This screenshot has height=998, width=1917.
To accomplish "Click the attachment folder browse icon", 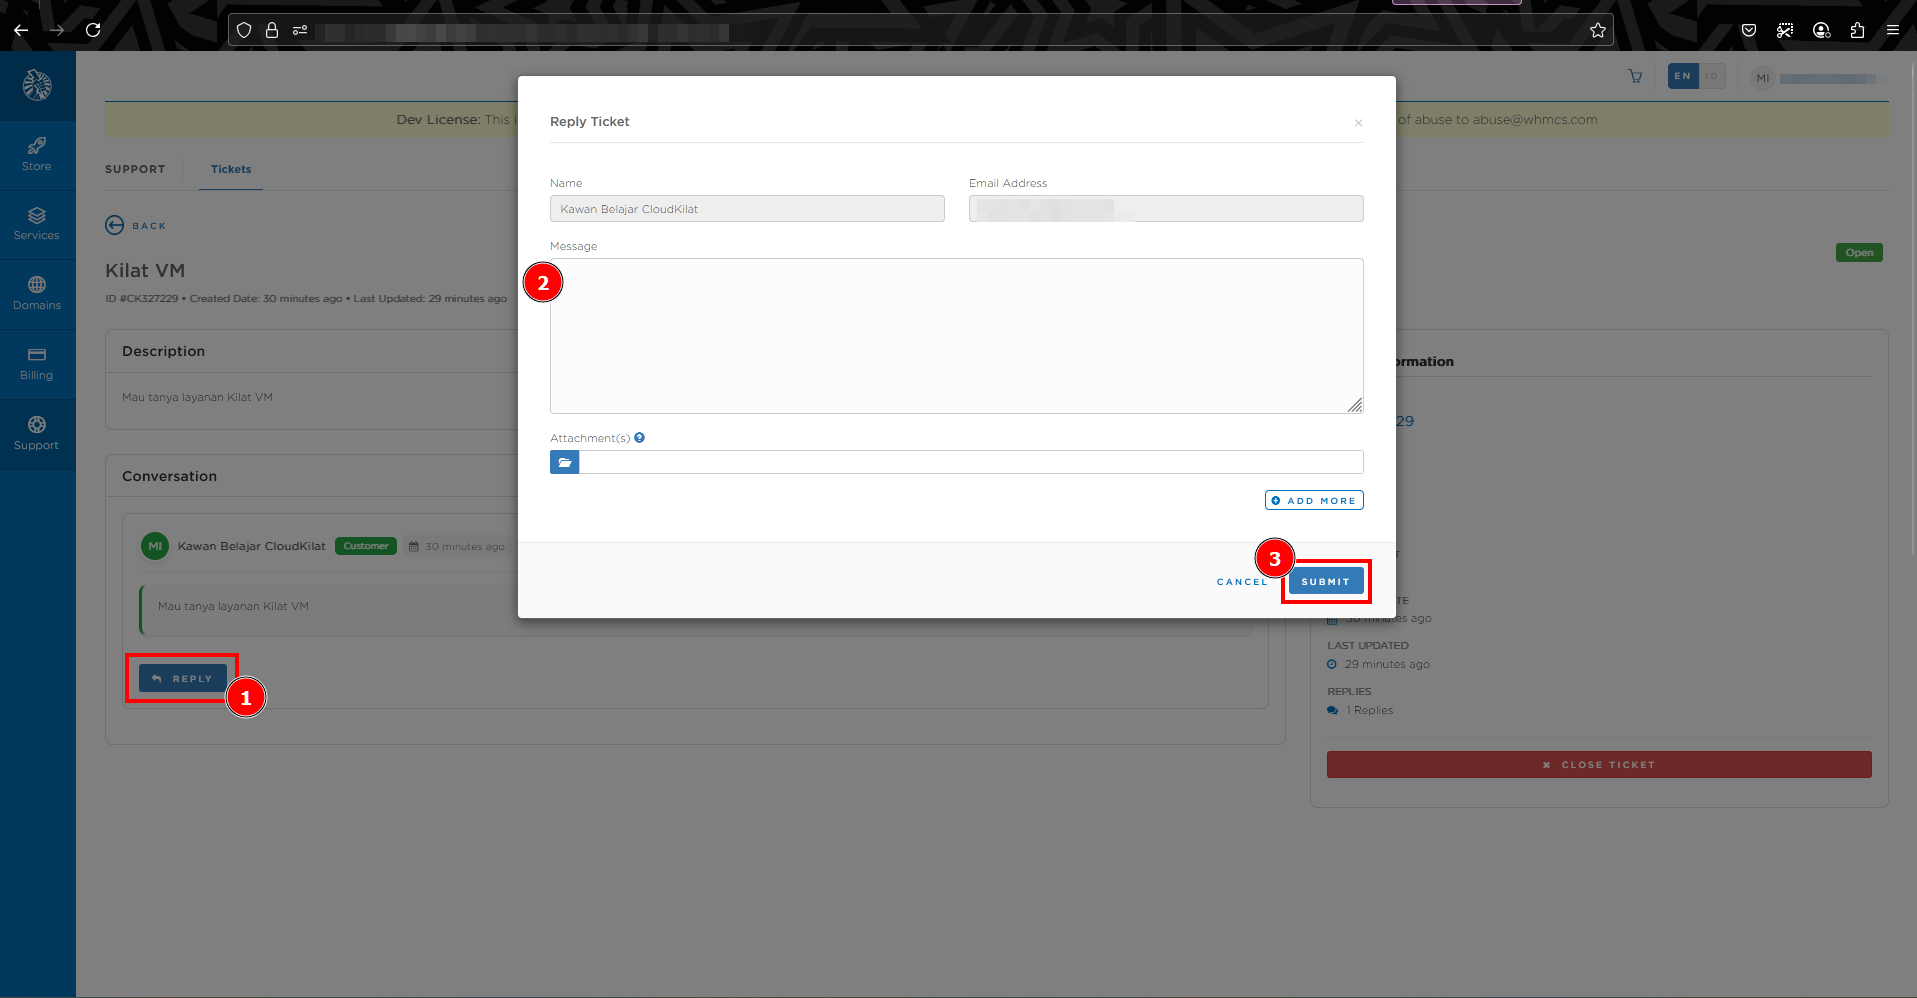I will point(564,462).
